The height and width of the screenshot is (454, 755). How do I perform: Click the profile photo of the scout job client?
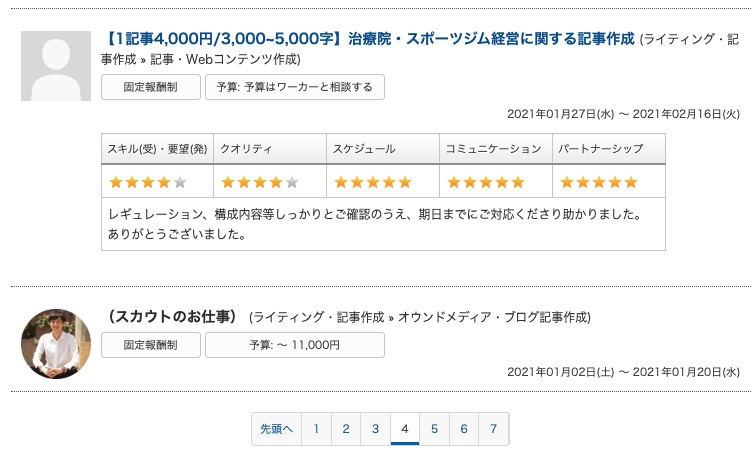[x=56, y=344]
